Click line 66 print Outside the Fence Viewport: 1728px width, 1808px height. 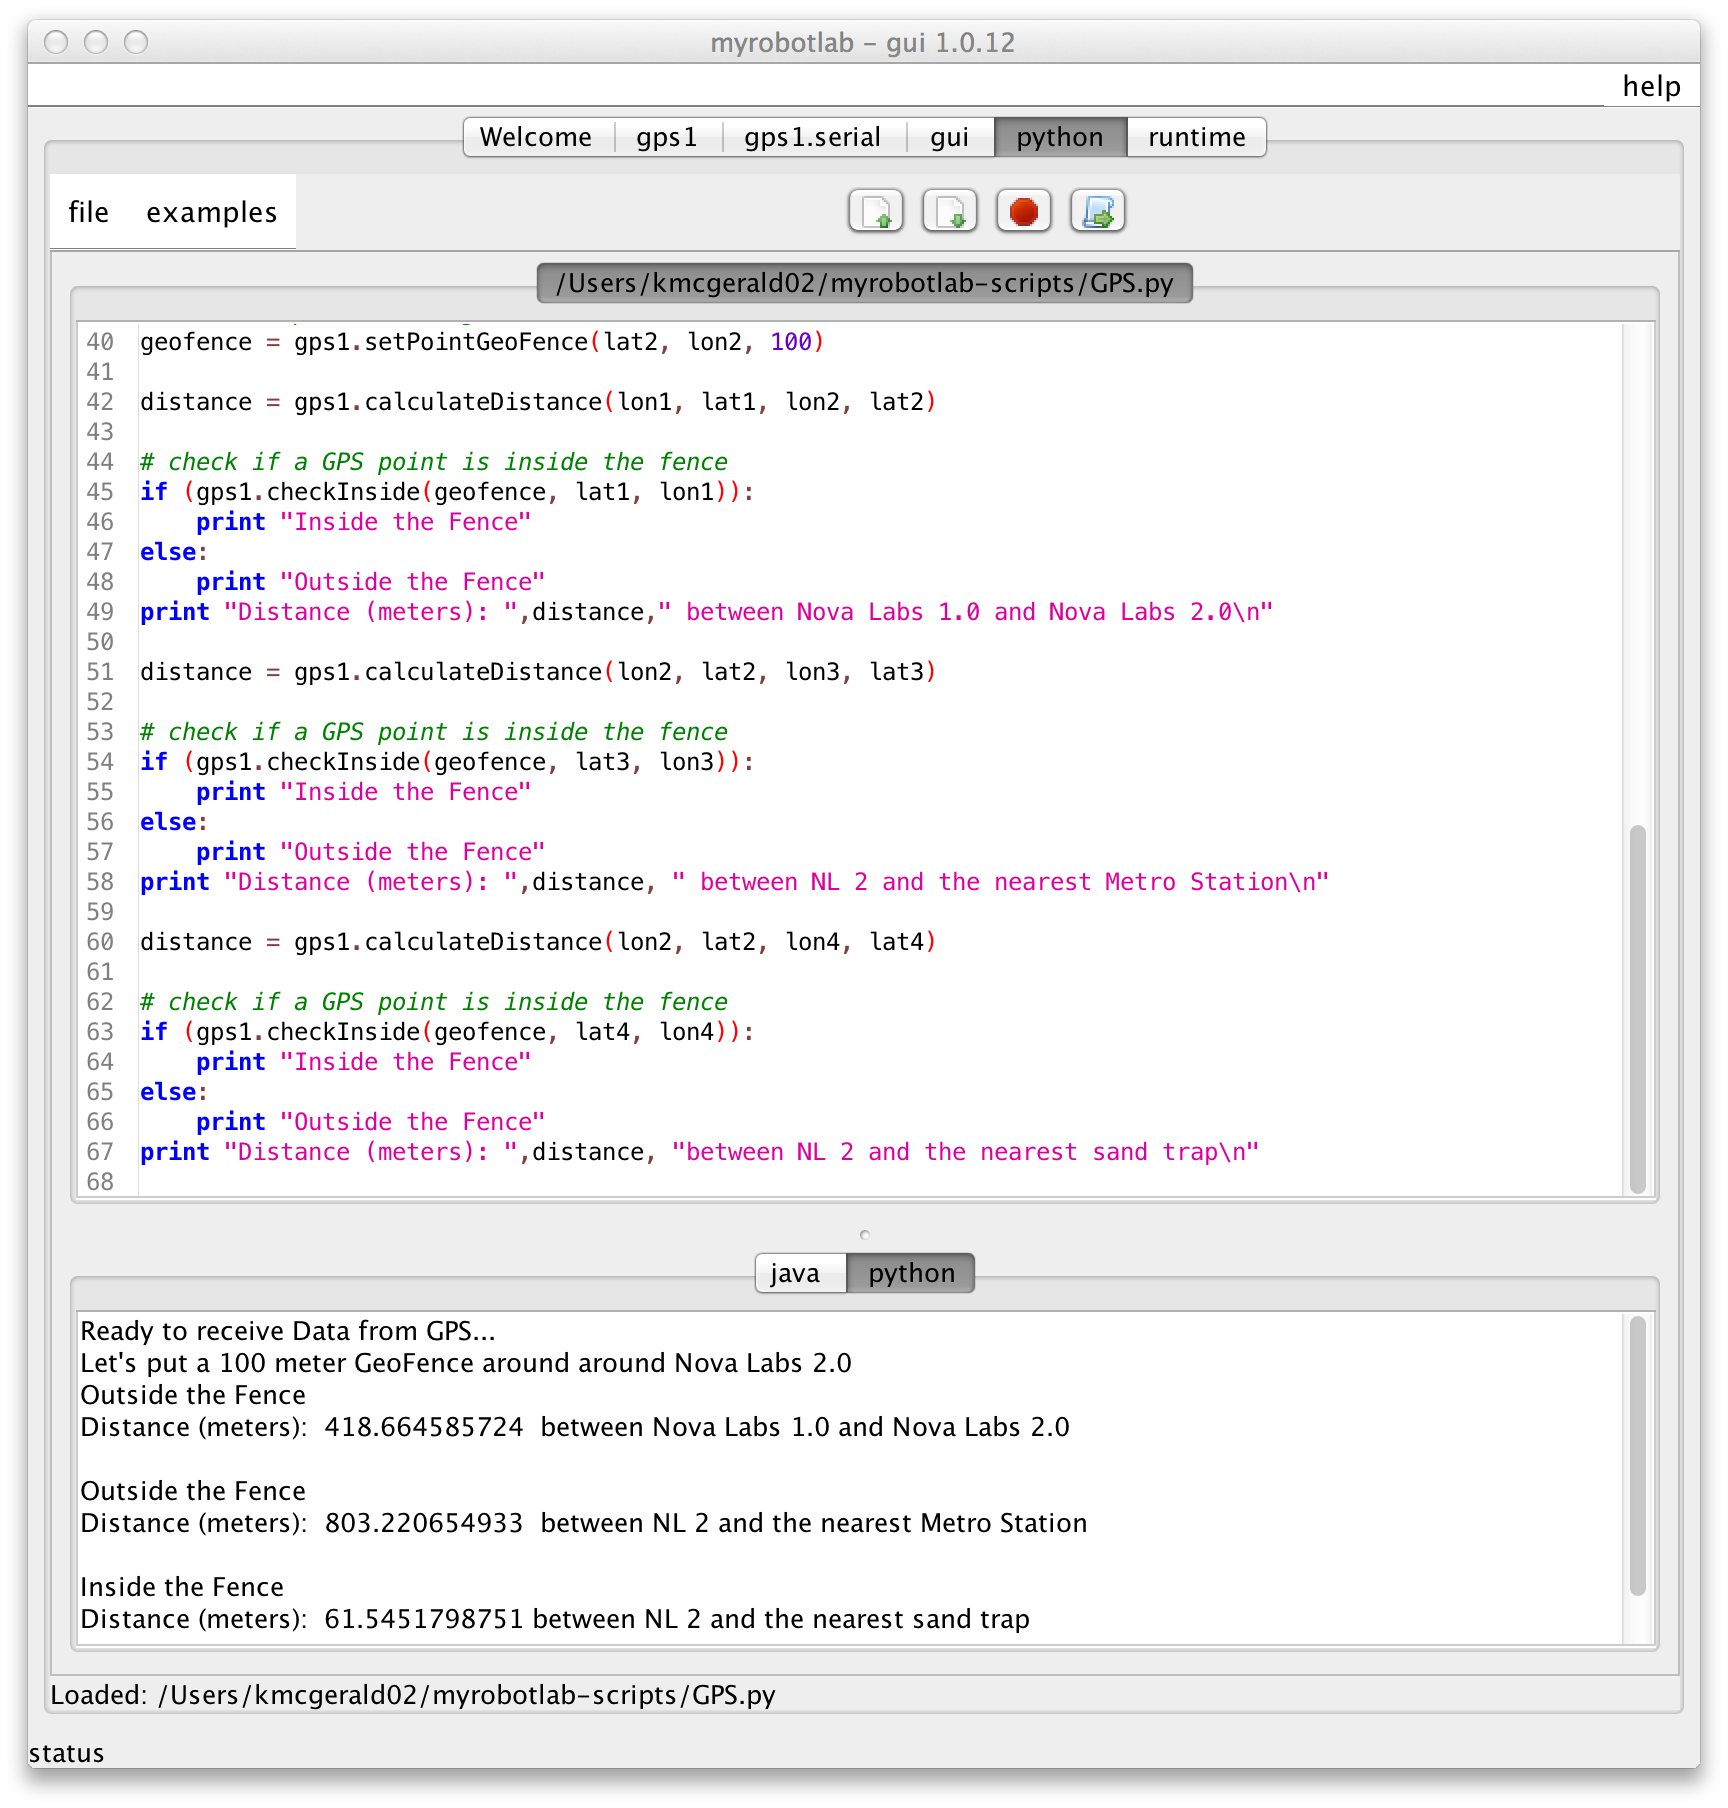(371, 1122)
